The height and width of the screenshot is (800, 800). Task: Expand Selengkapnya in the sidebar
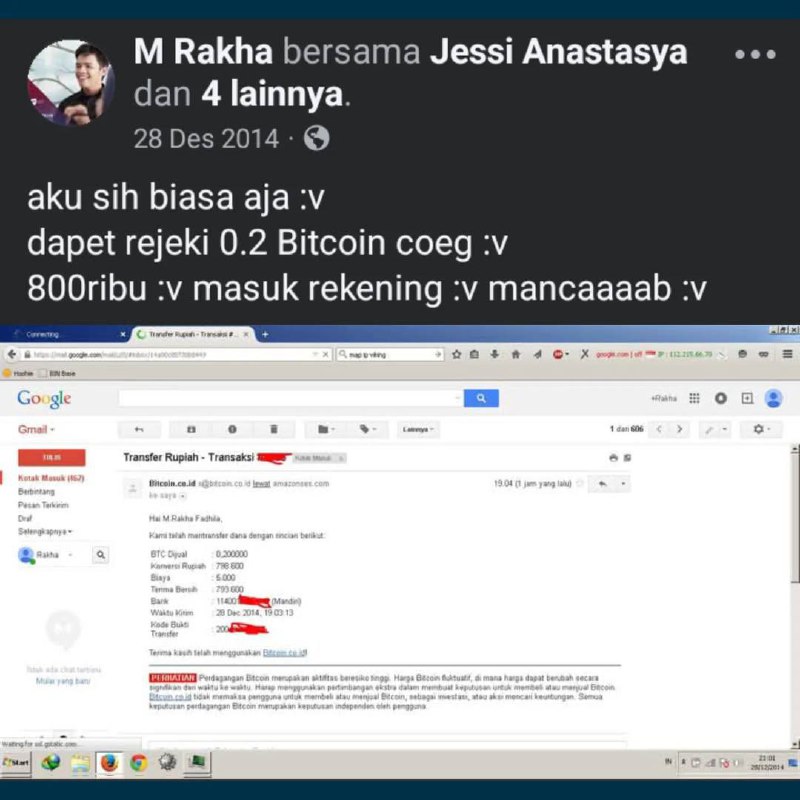coord(45,532)
